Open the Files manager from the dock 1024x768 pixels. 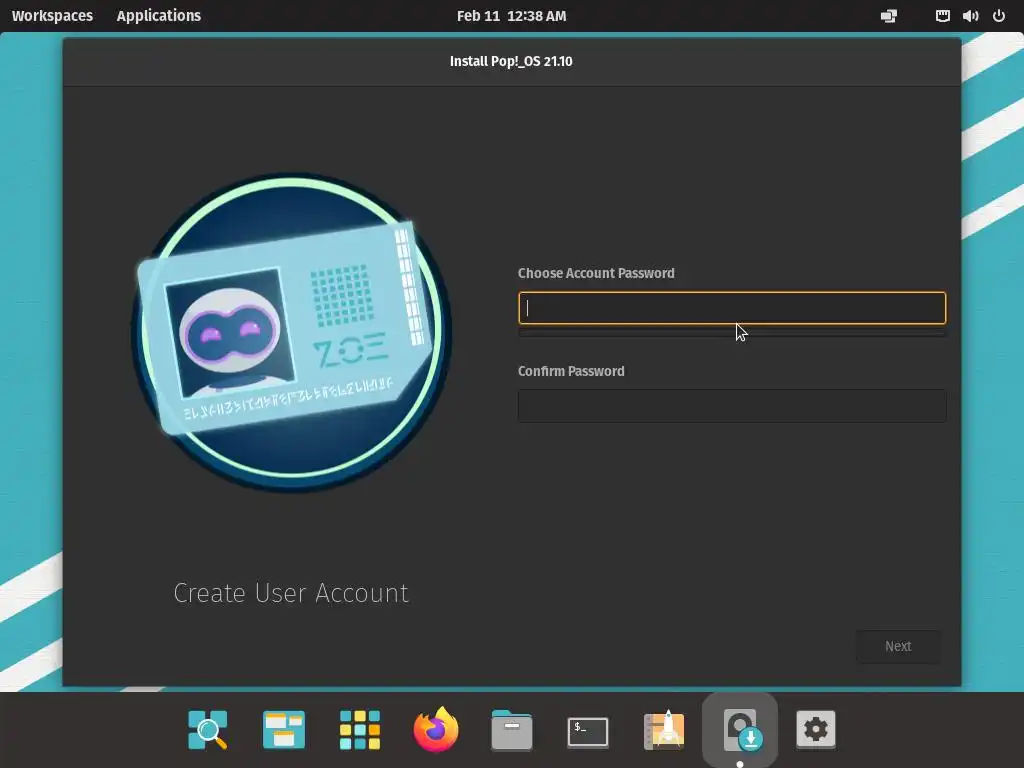511,729
